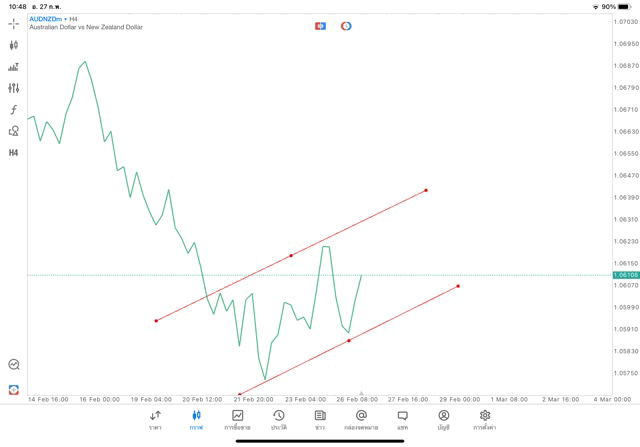The image size is (640, 447).
Task: Open the indicators function icon
Action: click(x=14, y=110)
